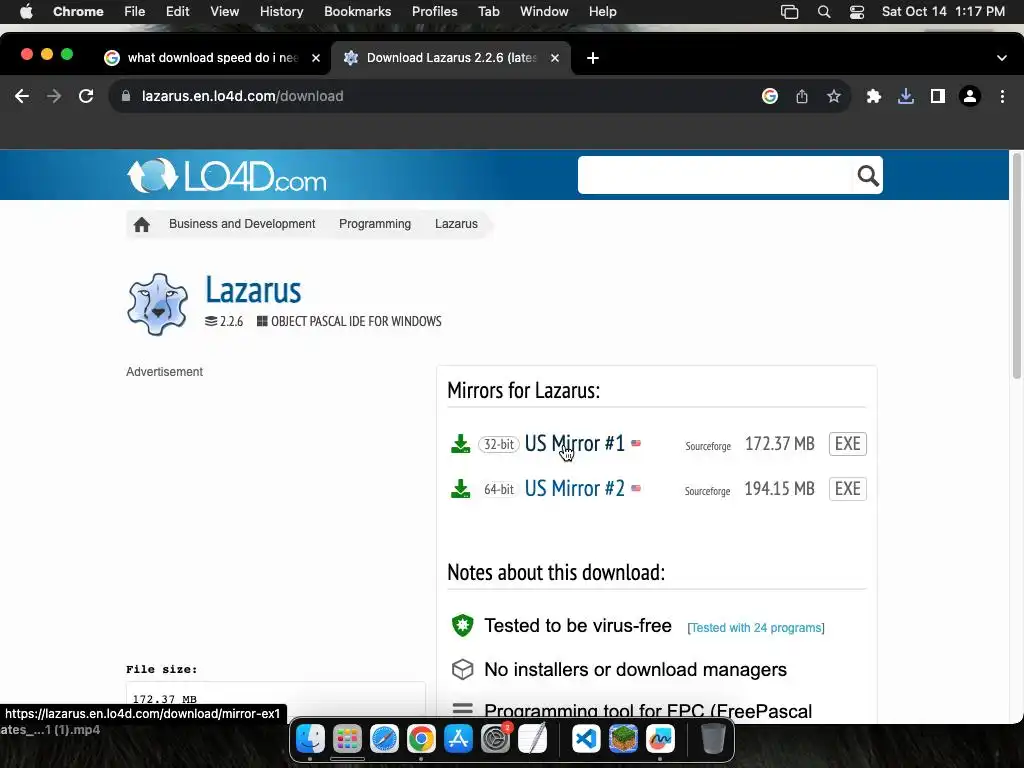Viewport: 1024px width, 768px height.
Task: Open Launchpad from the Dock
Action: tap(347, 739)
